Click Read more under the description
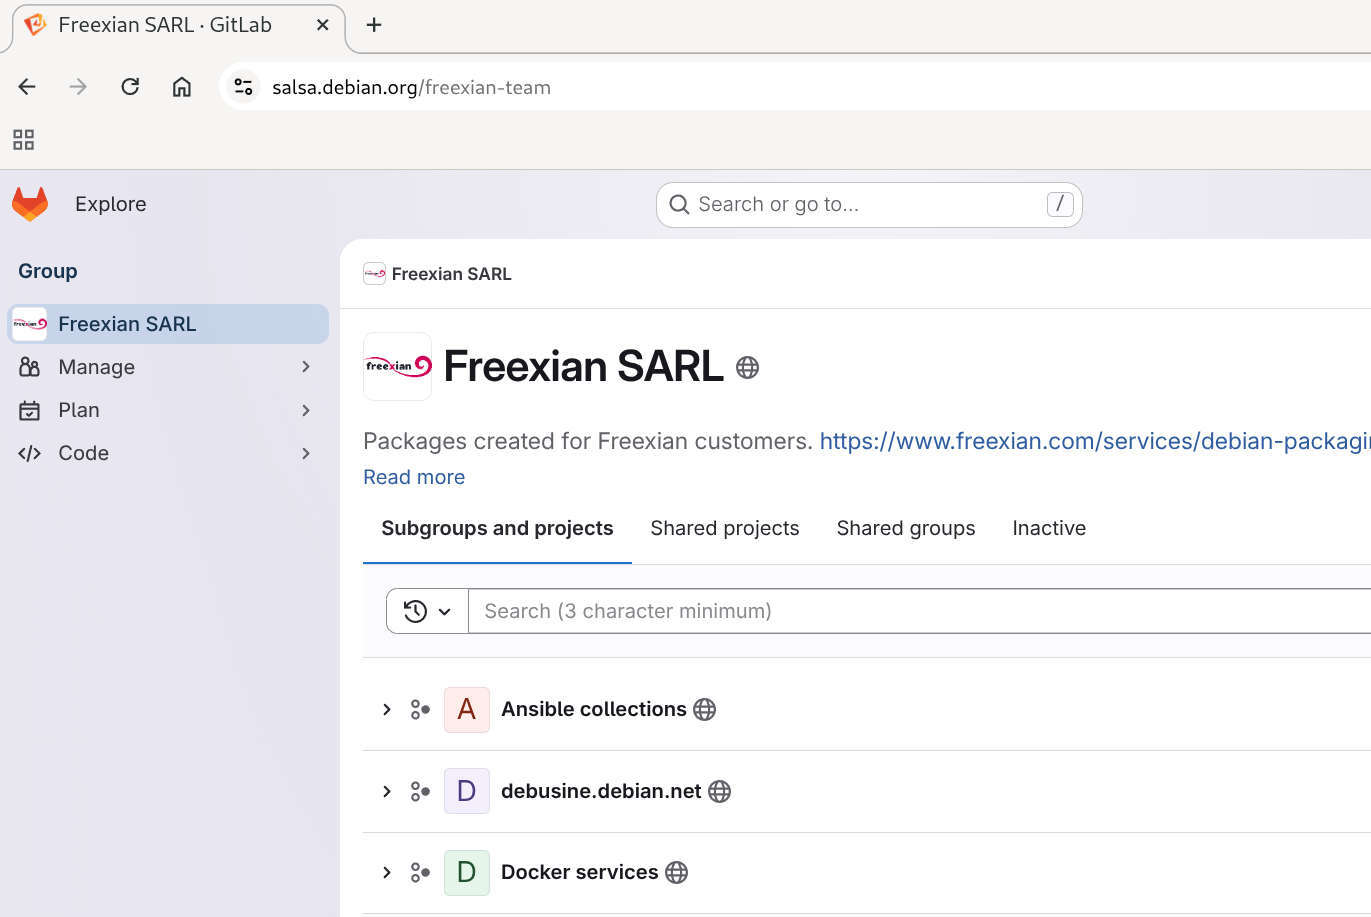Image resolution: width=1371 pixels, height=917 pixels. tap(414, 477)
